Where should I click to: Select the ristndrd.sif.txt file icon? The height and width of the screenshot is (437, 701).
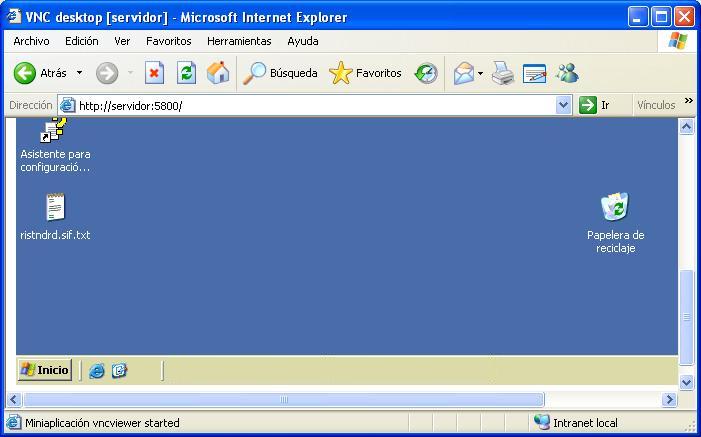click(55, 208)
